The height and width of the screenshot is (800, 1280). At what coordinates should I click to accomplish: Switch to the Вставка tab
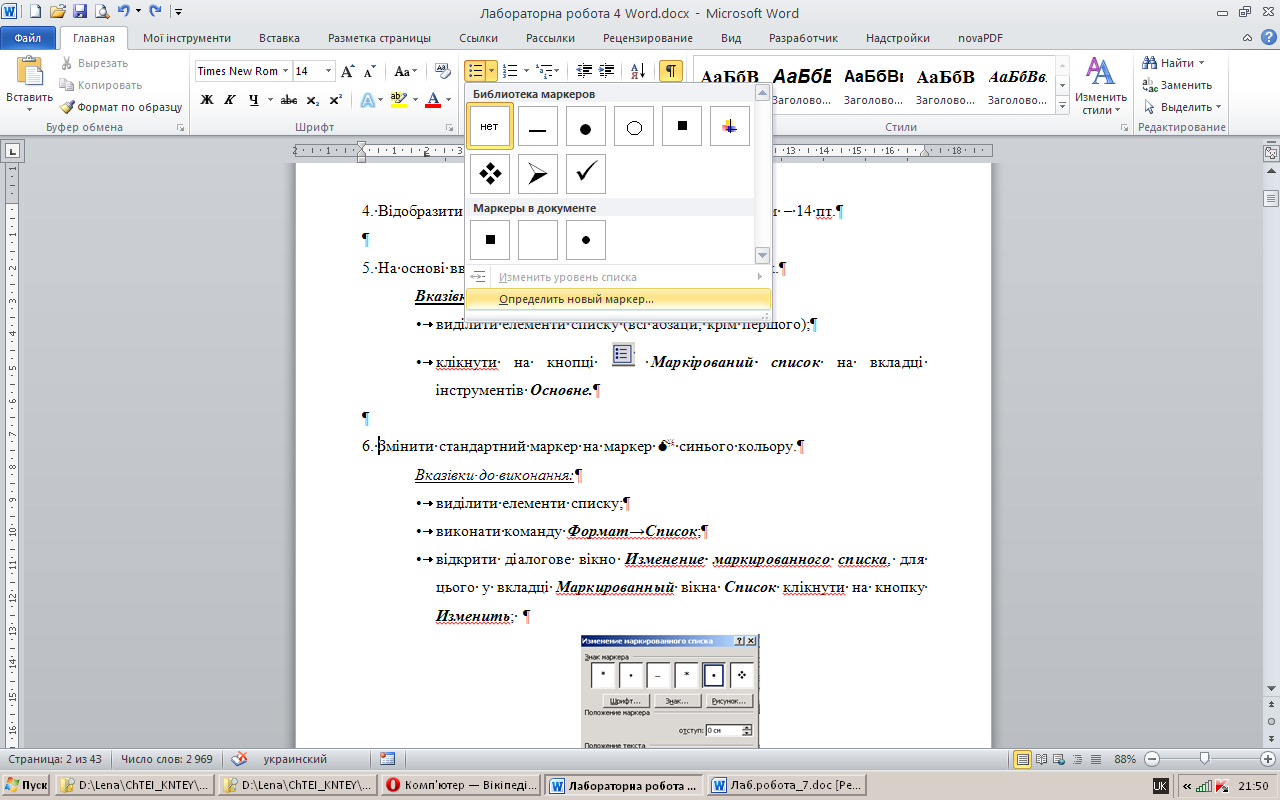coord(279,38)
